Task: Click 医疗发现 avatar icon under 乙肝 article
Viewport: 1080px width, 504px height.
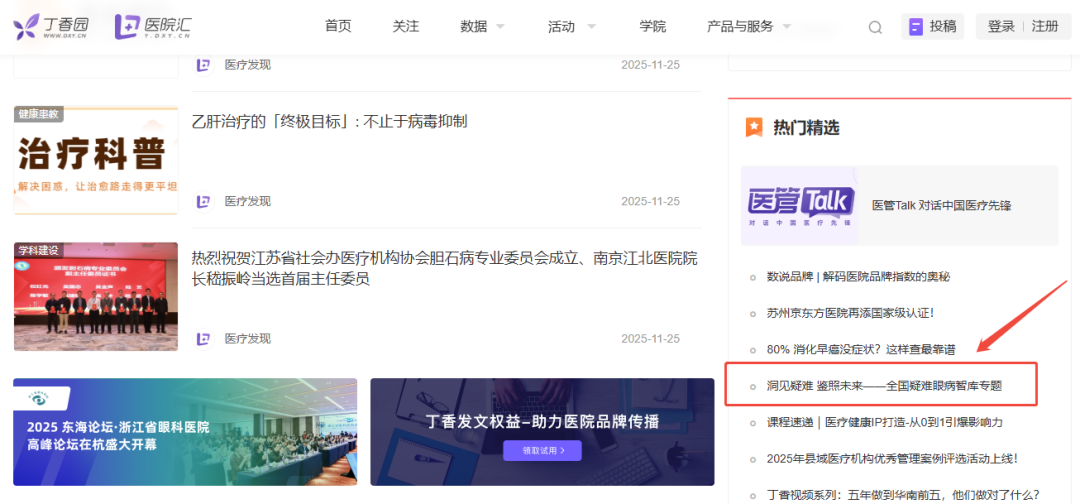Action: 203,202
